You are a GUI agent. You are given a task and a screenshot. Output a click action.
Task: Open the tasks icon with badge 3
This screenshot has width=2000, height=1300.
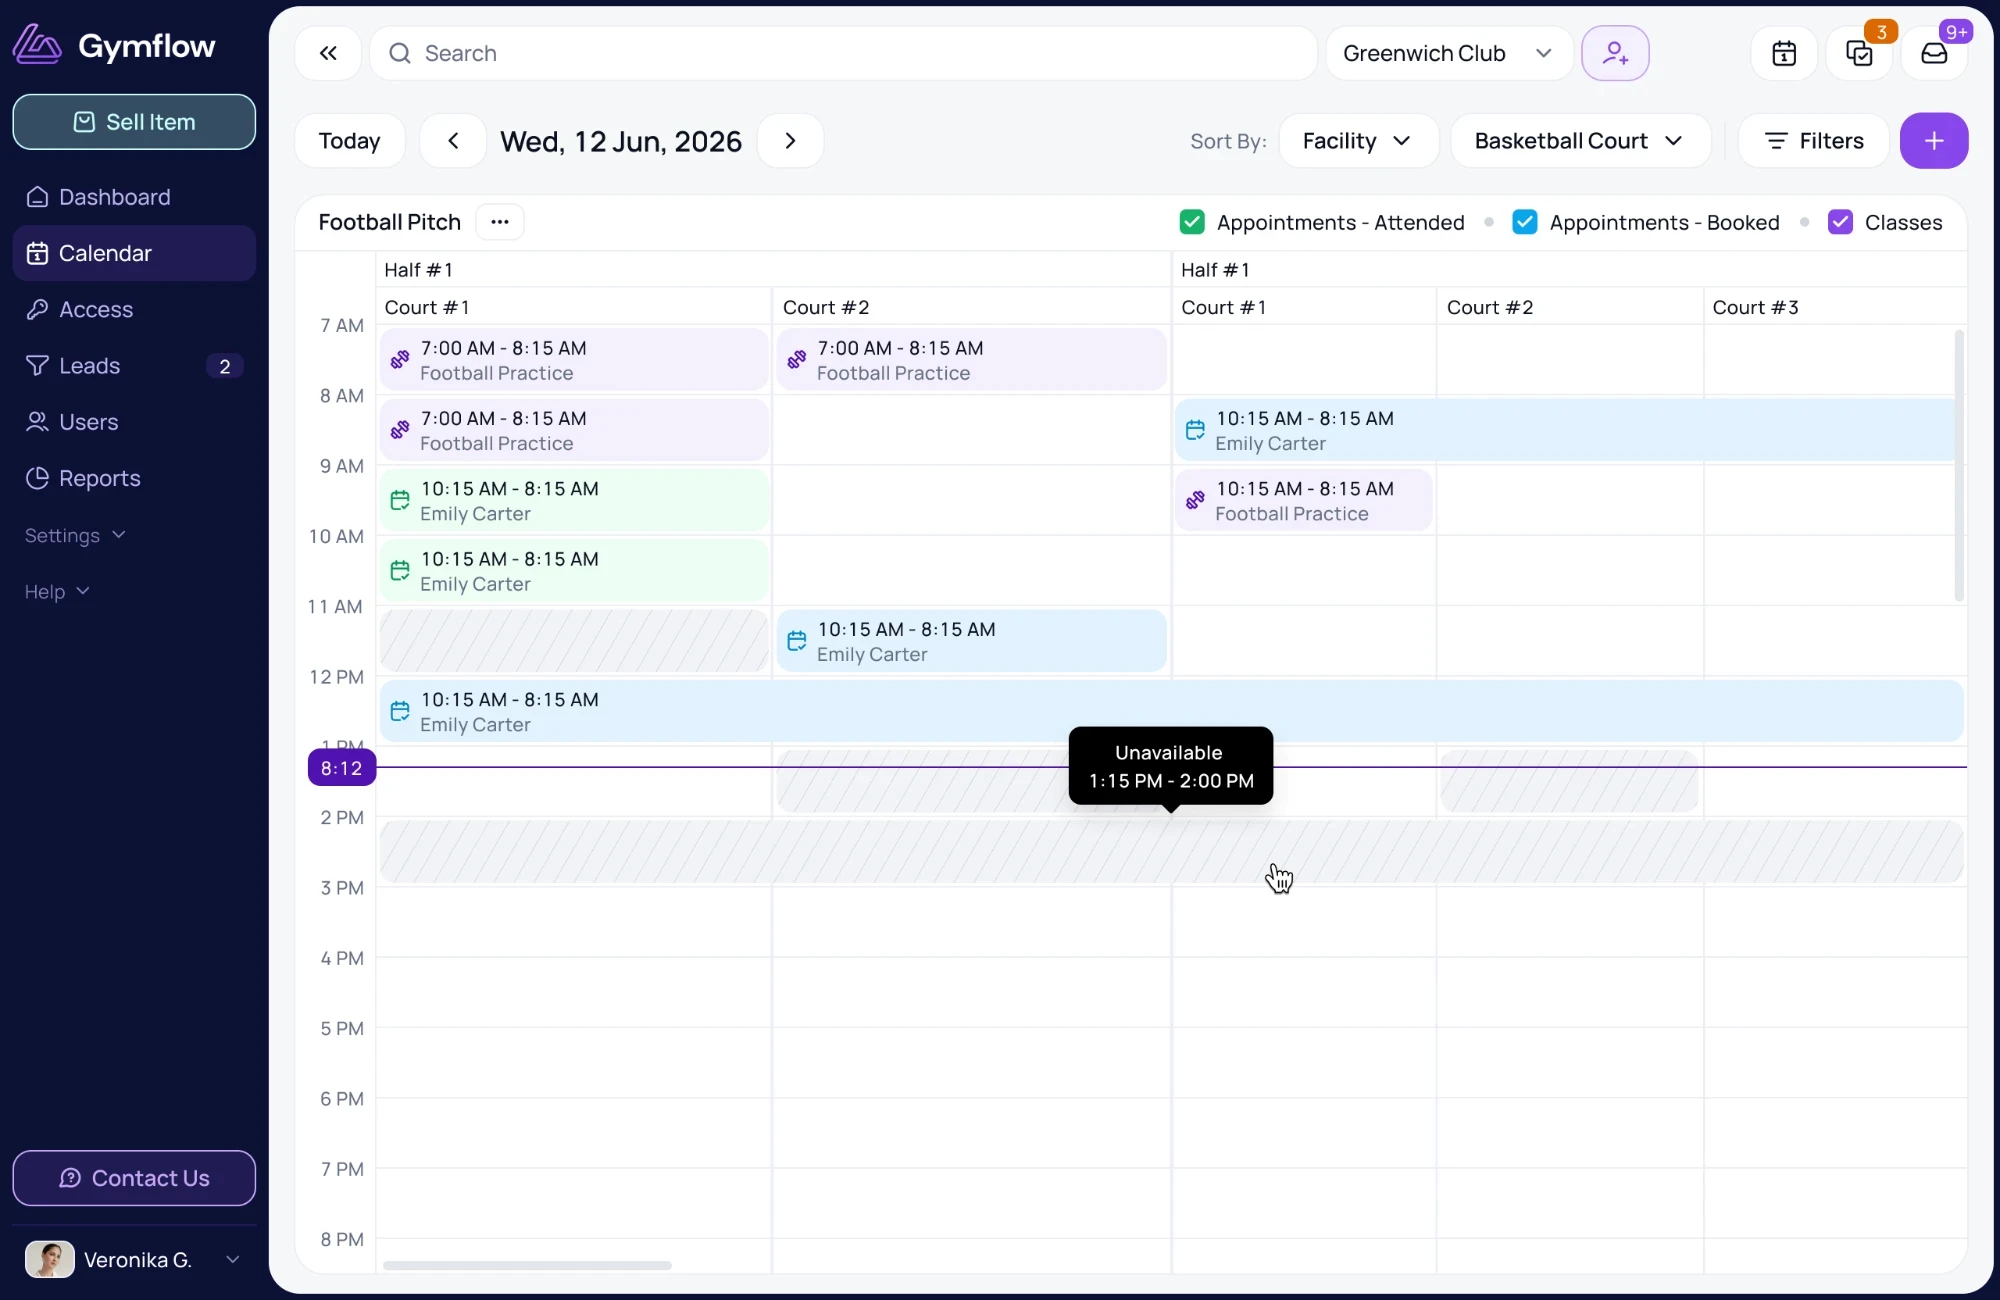click(x=1859, y=53)
